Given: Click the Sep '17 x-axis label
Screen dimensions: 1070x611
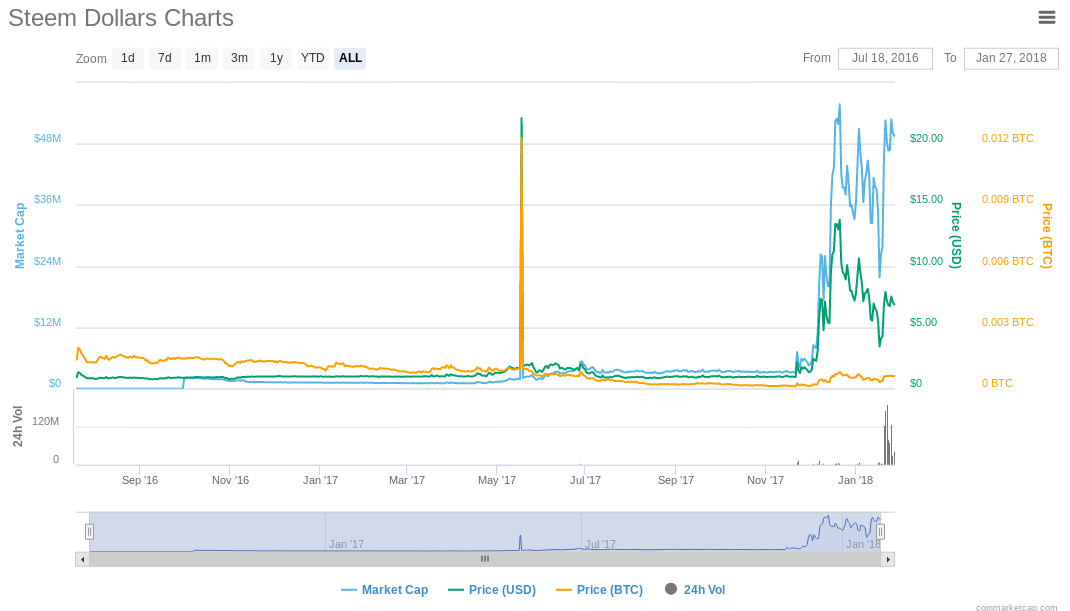Looking at the screenshot, I should [676, 481].
